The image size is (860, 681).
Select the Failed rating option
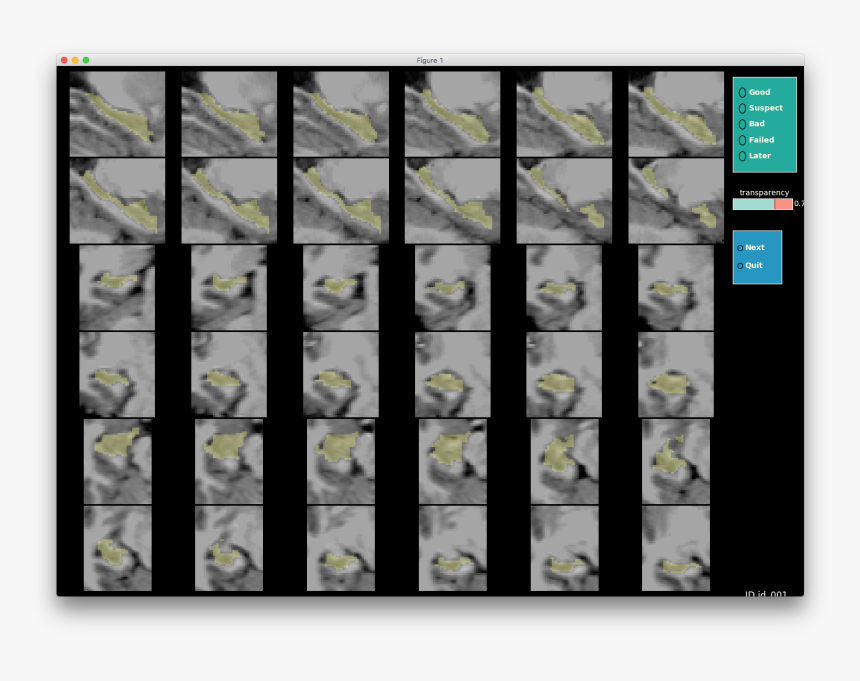(742, 140)
